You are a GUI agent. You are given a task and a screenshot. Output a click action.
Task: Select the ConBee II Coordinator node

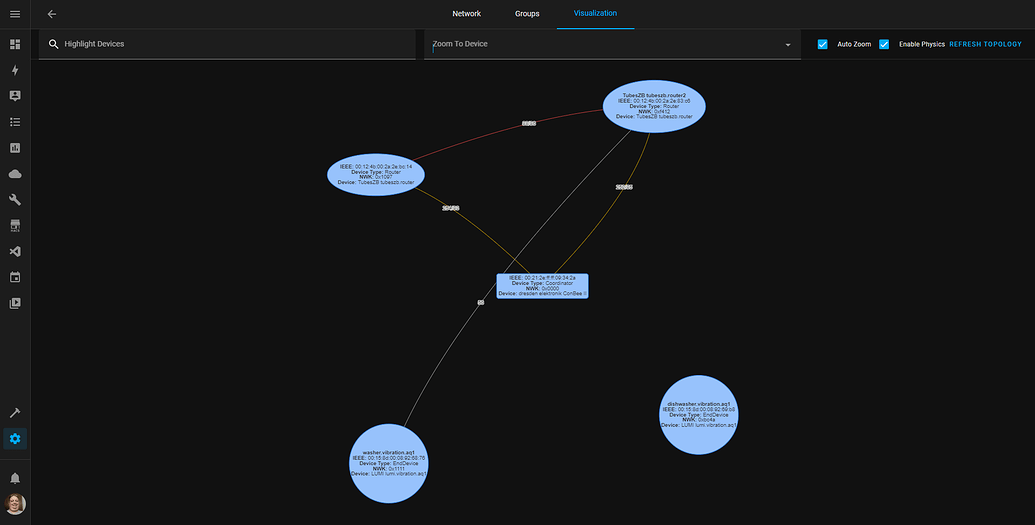pos(542,286)
